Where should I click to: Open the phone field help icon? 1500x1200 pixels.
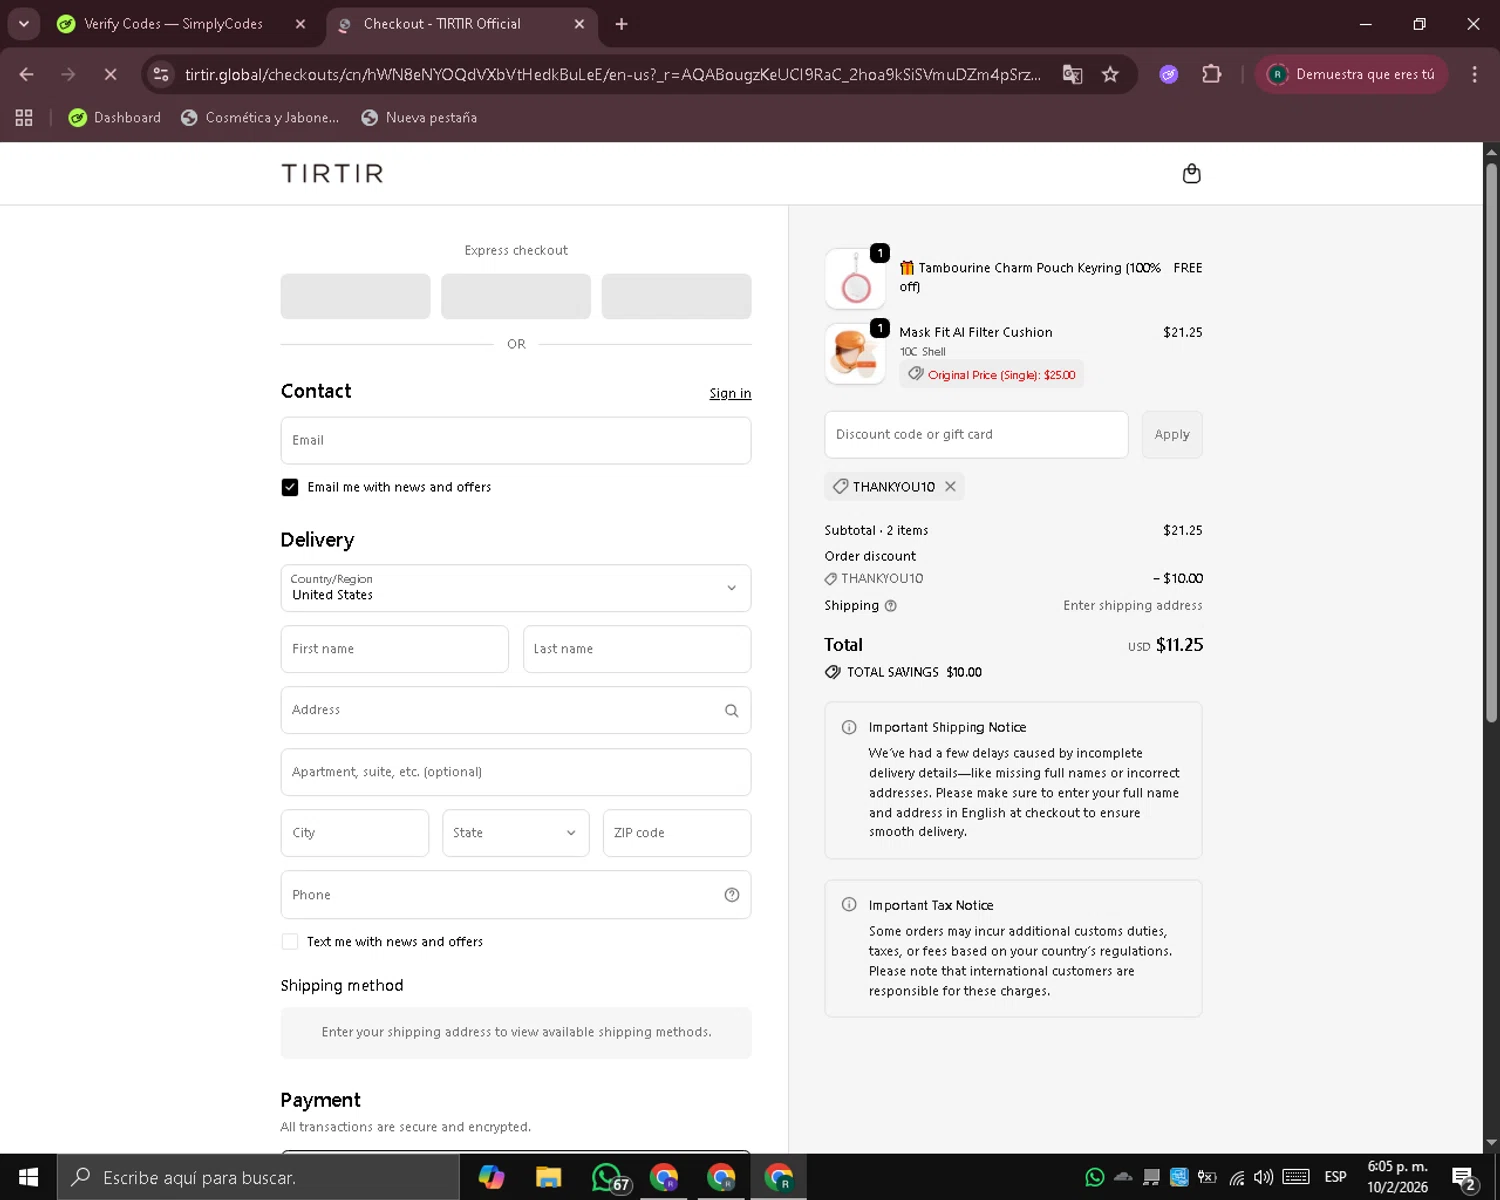pos(731,895)
